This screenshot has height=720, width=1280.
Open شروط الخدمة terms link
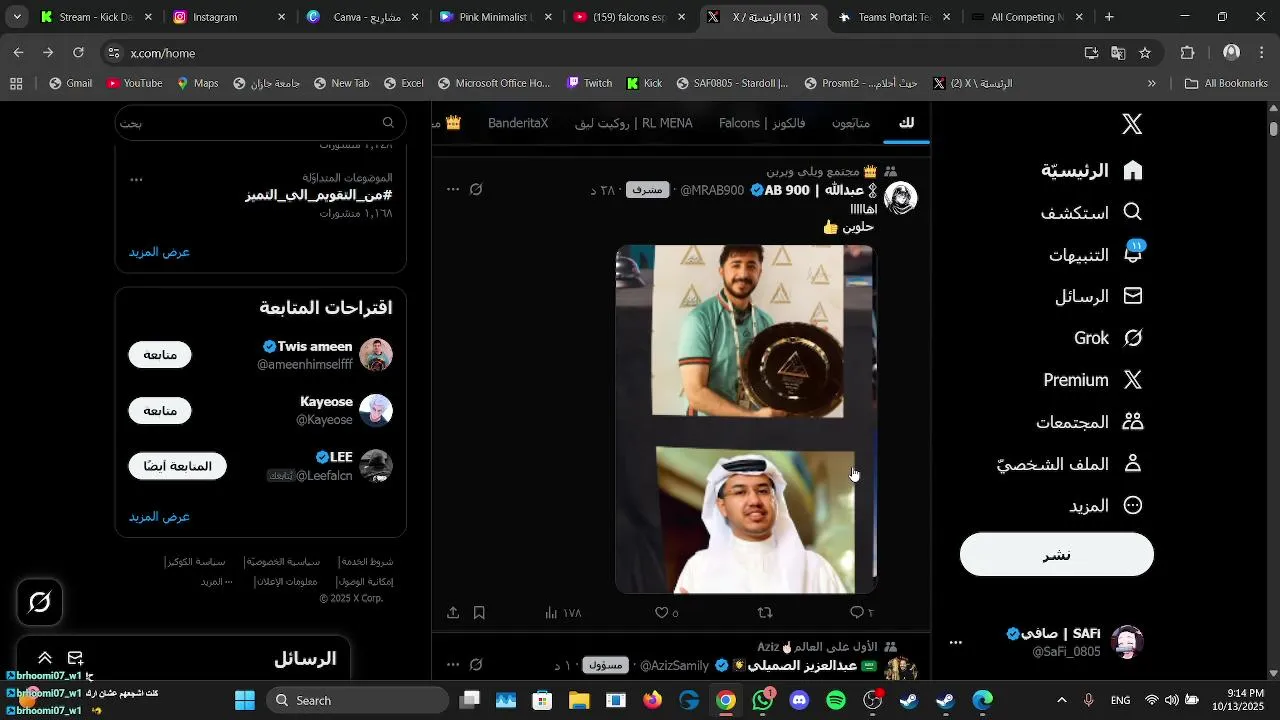366,562
